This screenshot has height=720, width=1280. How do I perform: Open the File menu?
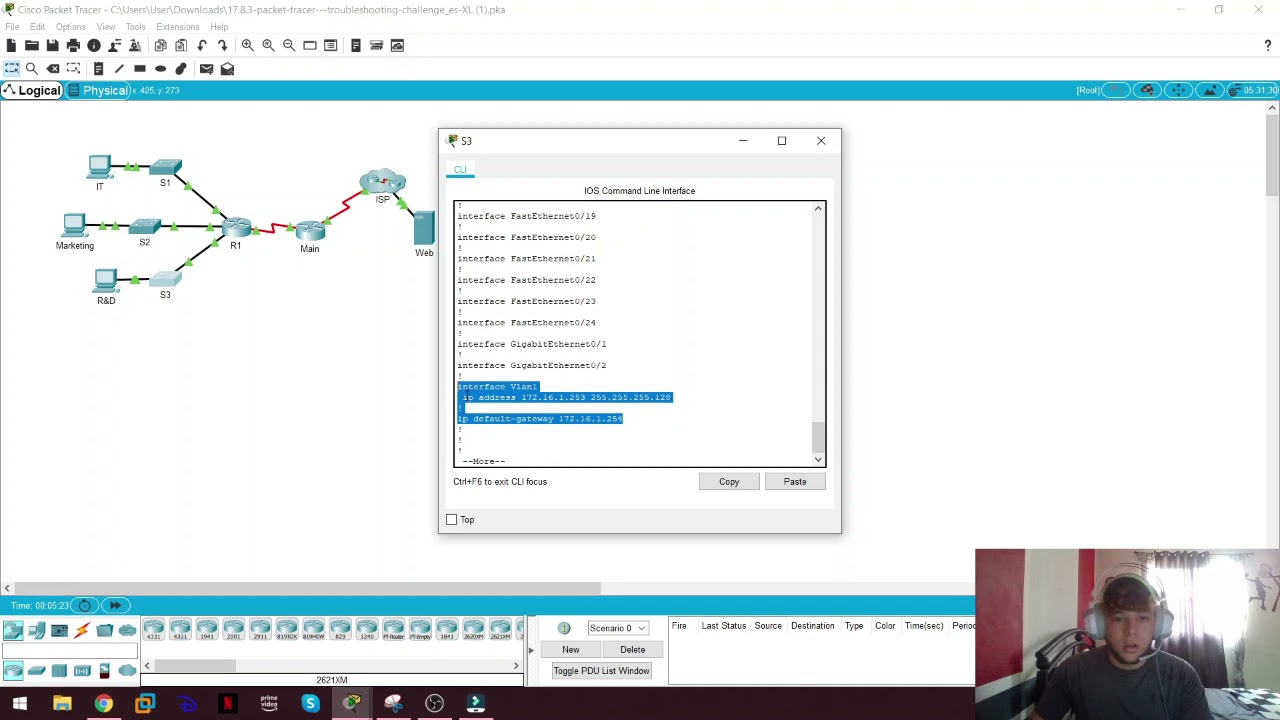(x=12, y=27)
